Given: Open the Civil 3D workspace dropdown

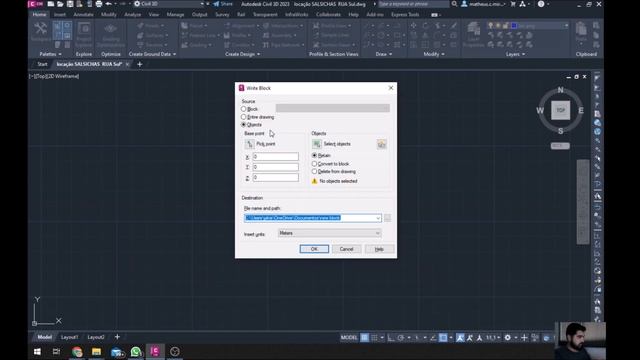Looking at the screenshot, I should 169,4.
